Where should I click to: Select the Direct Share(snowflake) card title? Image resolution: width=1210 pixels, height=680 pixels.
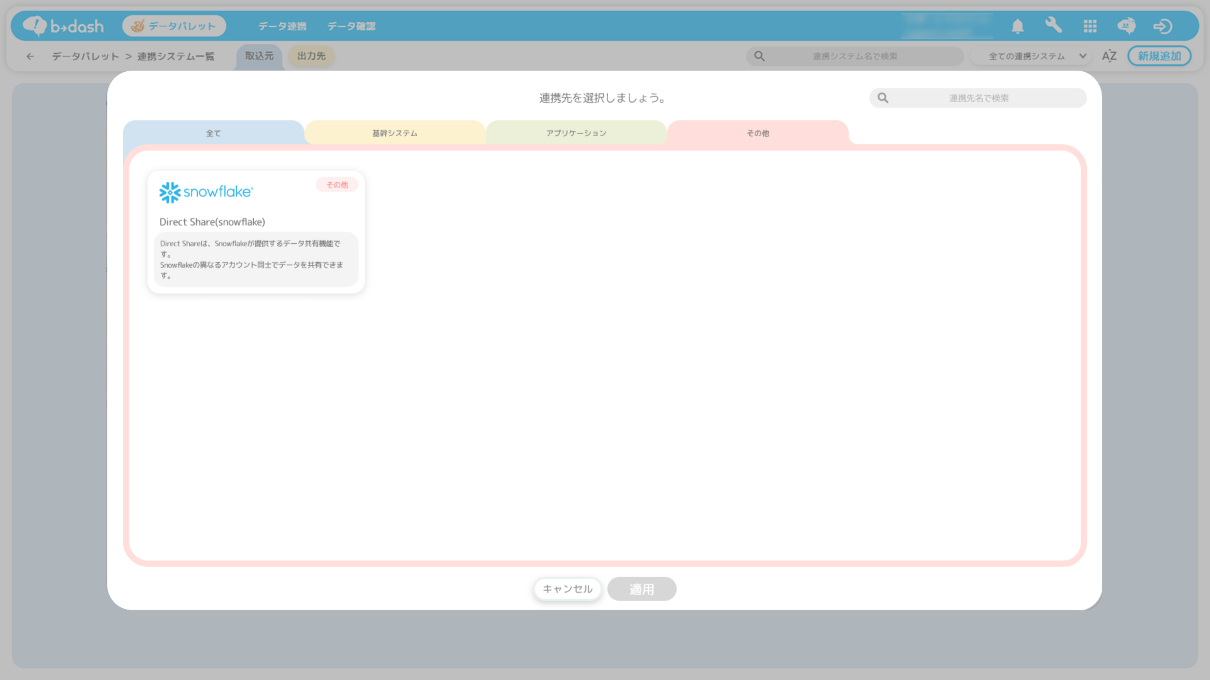click(212, 222)
